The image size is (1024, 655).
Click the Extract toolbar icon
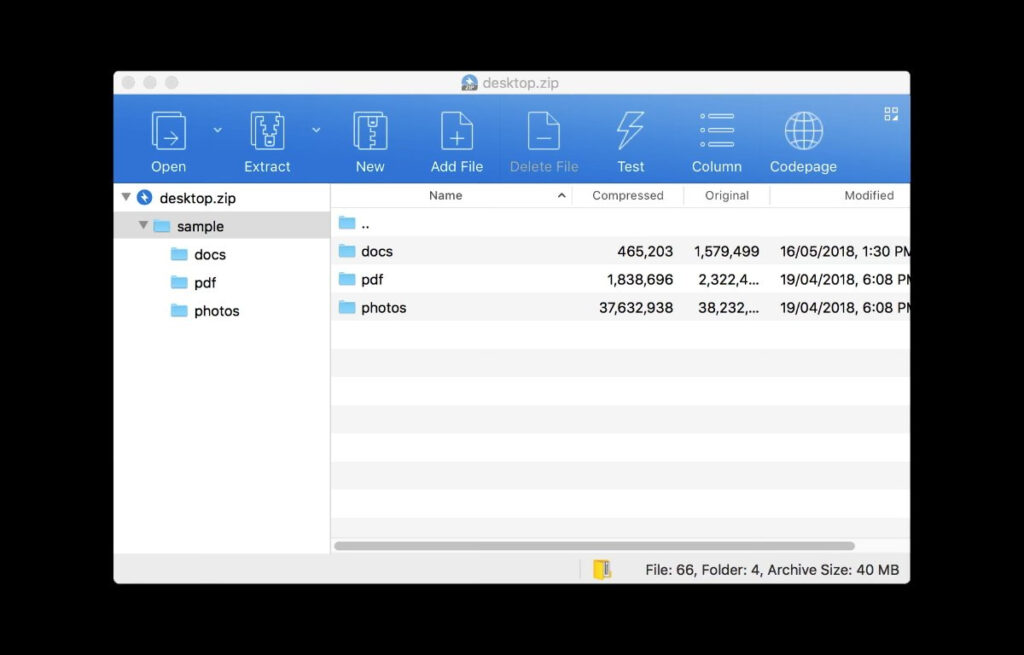coord(267,132)
